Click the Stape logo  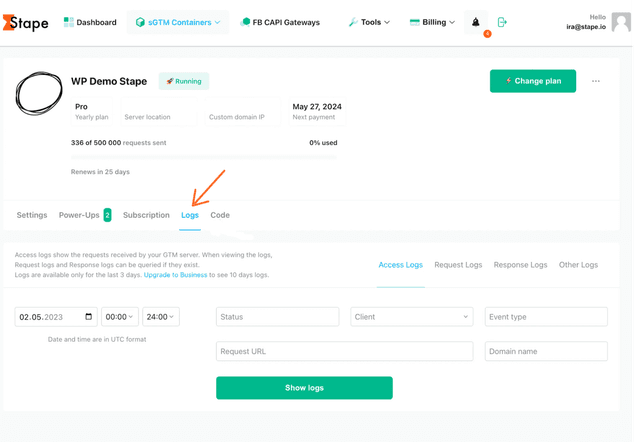(25, 22)
